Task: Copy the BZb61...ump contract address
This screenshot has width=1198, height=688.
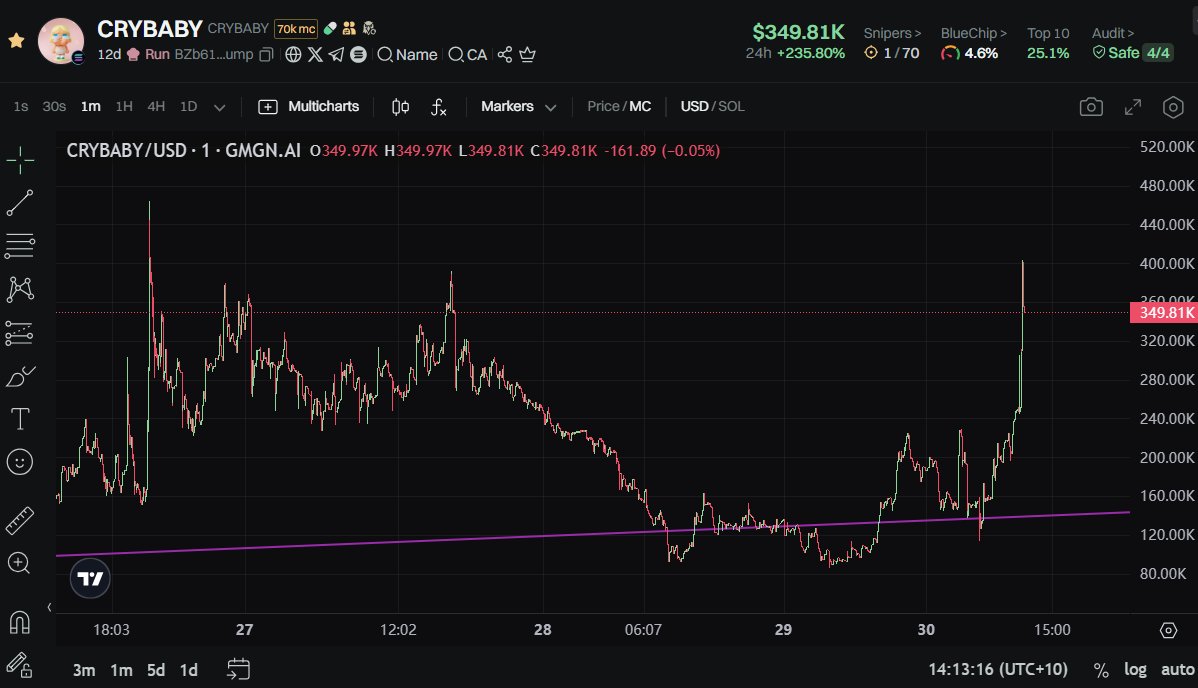Action: (x=266, y=54)
